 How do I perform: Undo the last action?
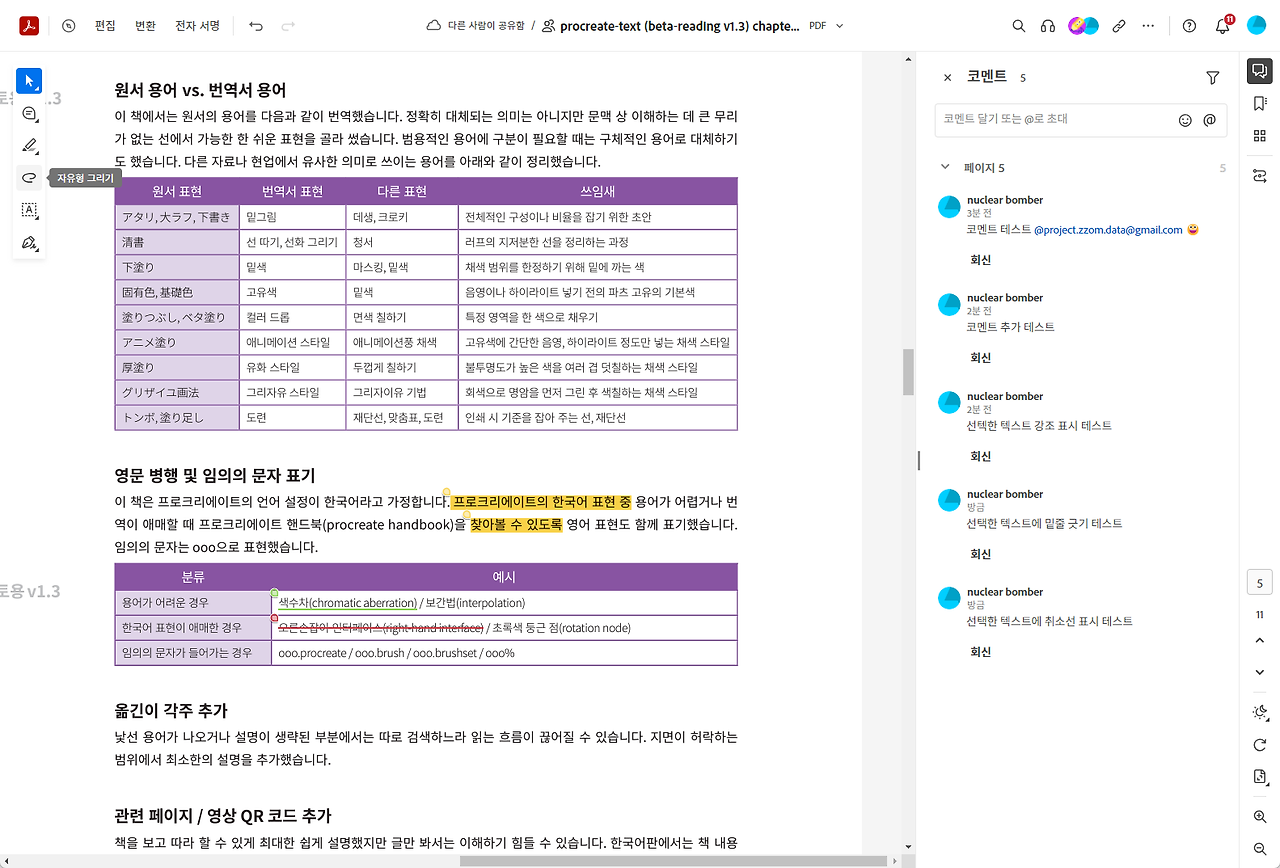pyautogui.click(x=256, y=26)
